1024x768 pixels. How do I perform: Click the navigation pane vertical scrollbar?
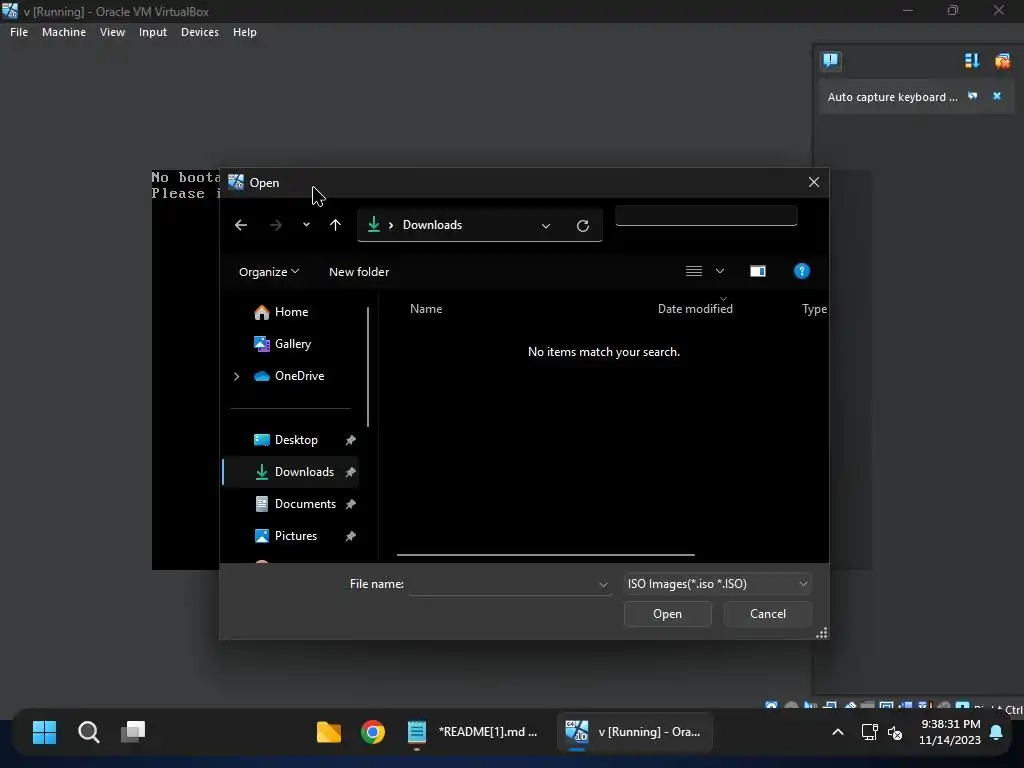(x=368, y=366)
